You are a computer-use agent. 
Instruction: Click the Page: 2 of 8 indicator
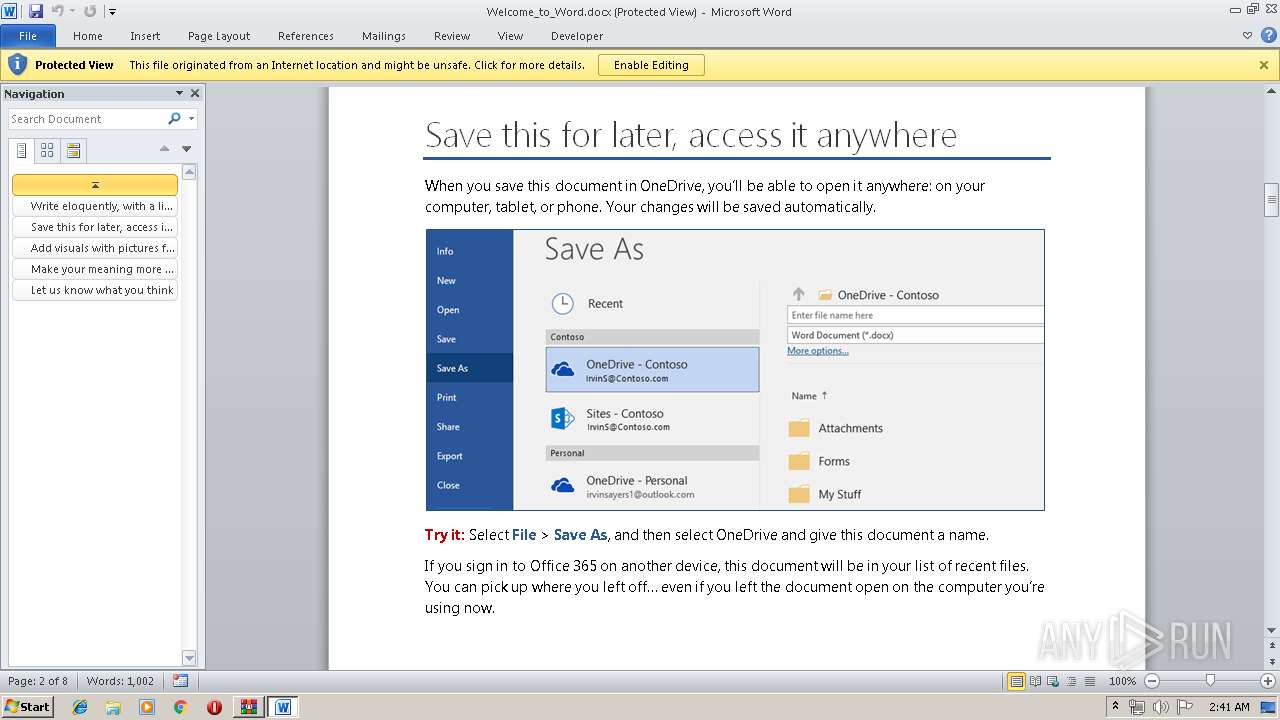pos(38,681)
